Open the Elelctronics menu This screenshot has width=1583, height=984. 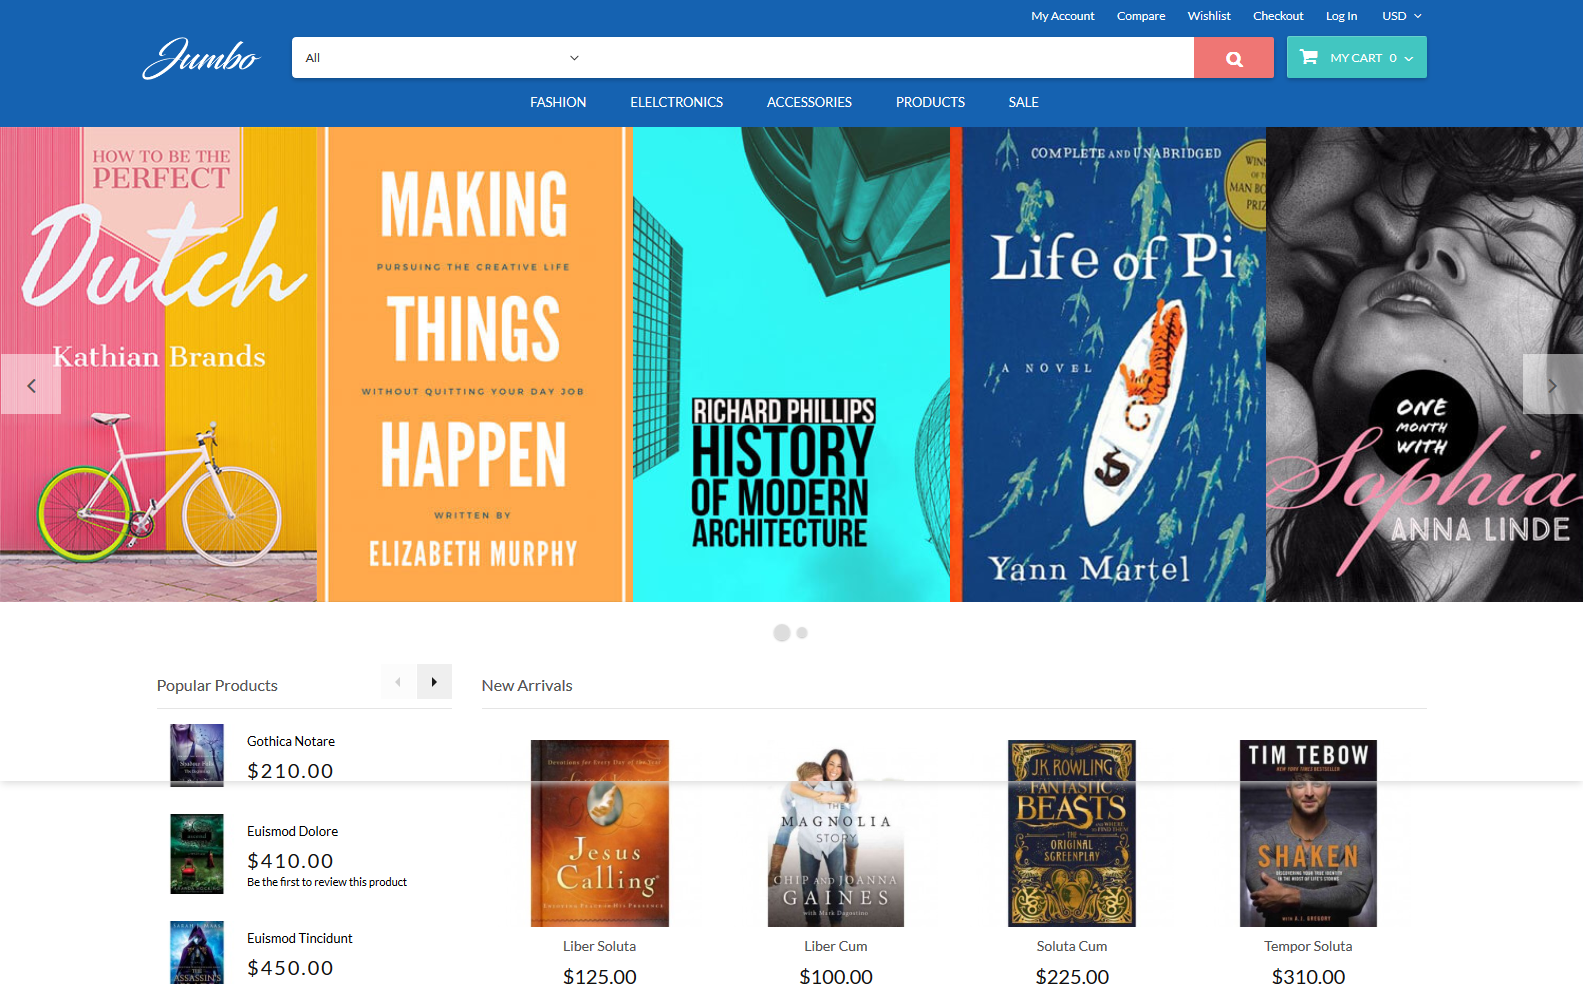[677, 102]
